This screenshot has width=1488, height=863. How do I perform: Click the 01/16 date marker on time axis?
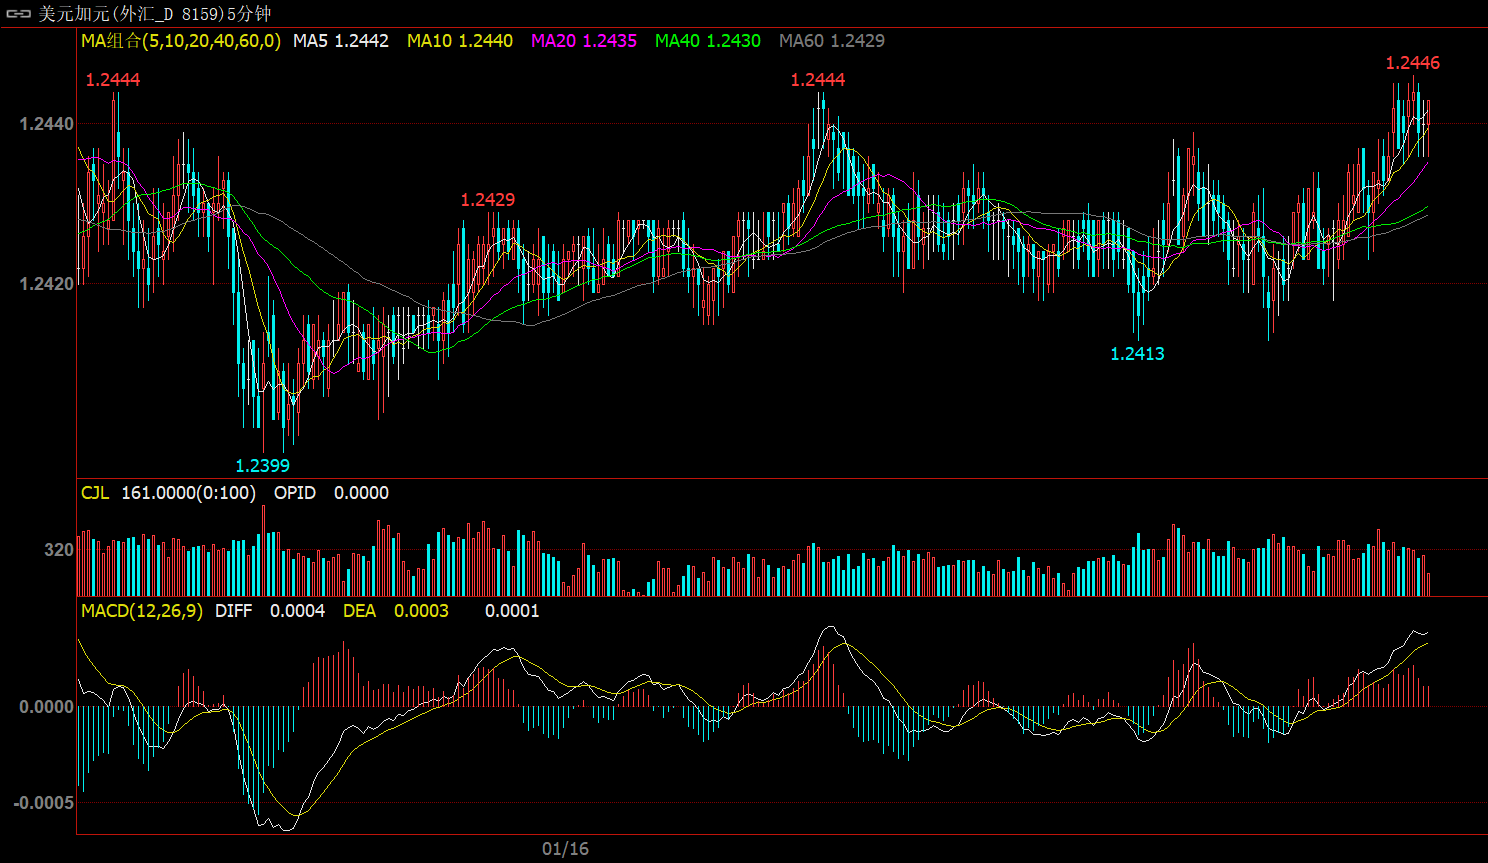[565, 849]
